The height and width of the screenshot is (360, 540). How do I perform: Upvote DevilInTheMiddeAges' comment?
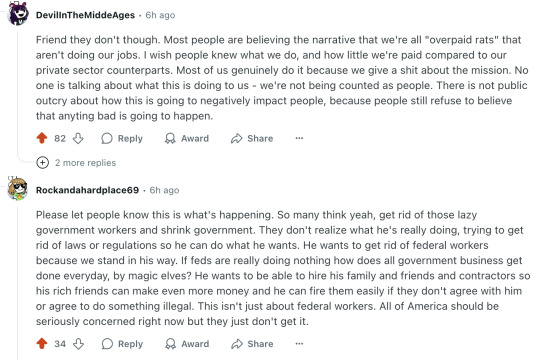tap(42, 138)
